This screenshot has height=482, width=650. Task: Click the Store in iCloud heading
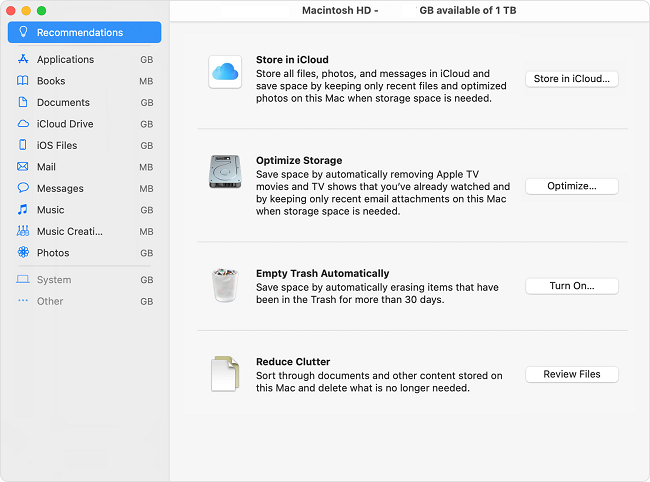click(292, 60)
